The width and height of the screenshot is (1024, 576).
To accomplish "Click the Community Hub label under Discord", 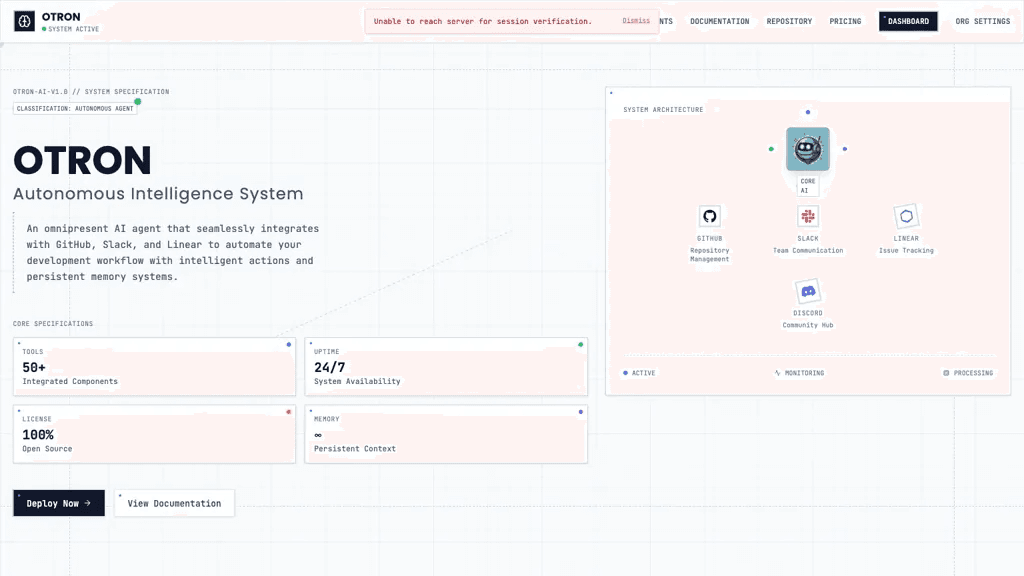I will [808, 325].
